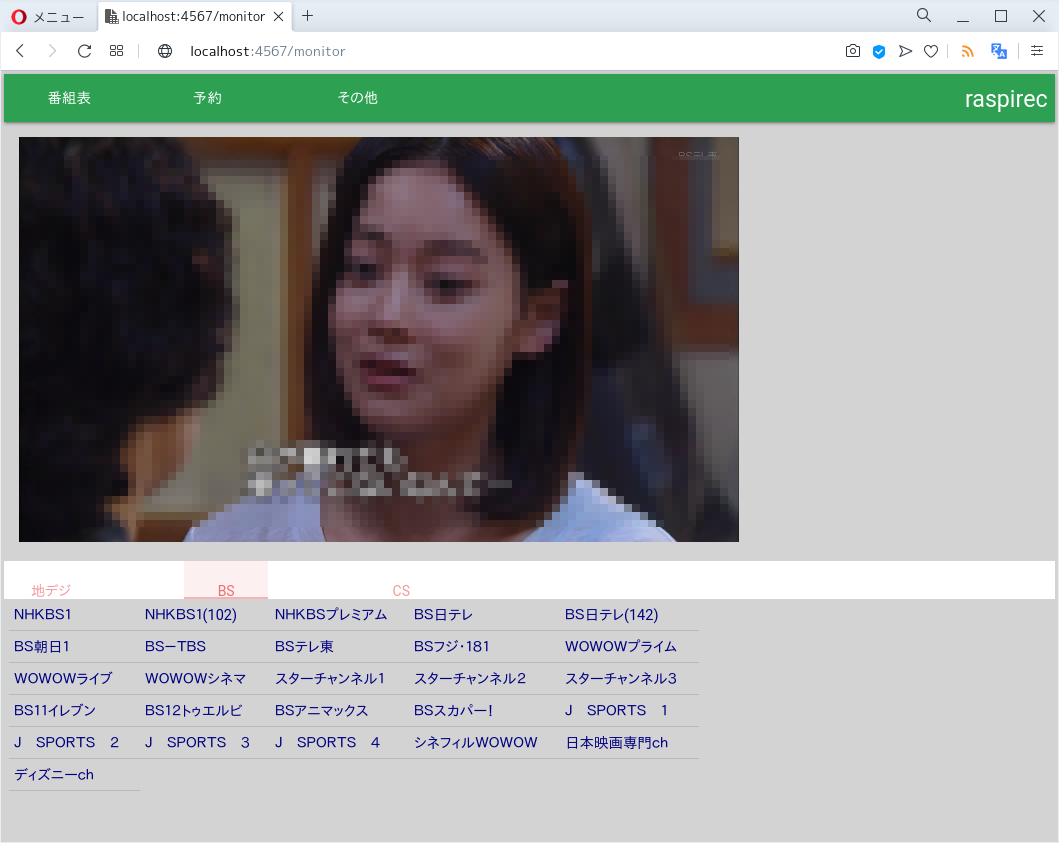Tune to WOWOWシネマ
This screenshot has width=1059, height=843.
click(x=195, y=678)
